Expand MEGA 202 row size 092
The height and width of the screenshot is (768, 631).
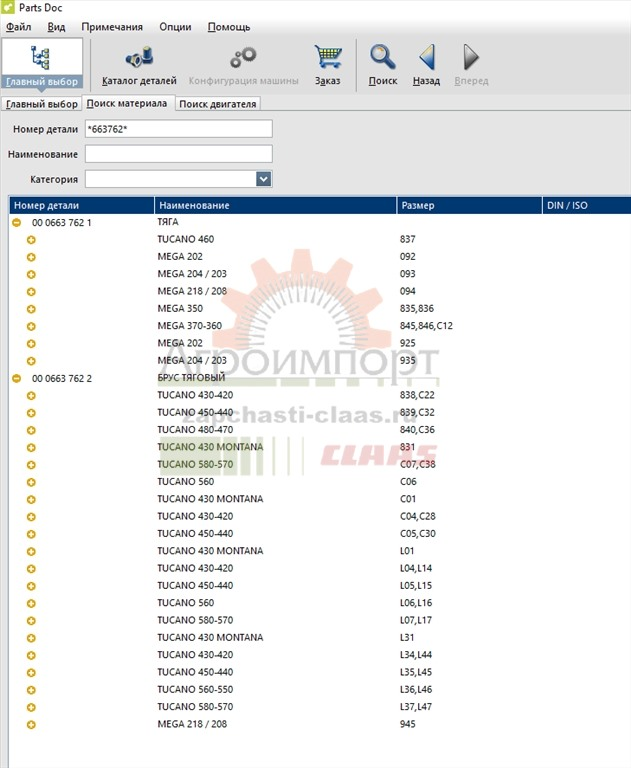coord(31,257)
